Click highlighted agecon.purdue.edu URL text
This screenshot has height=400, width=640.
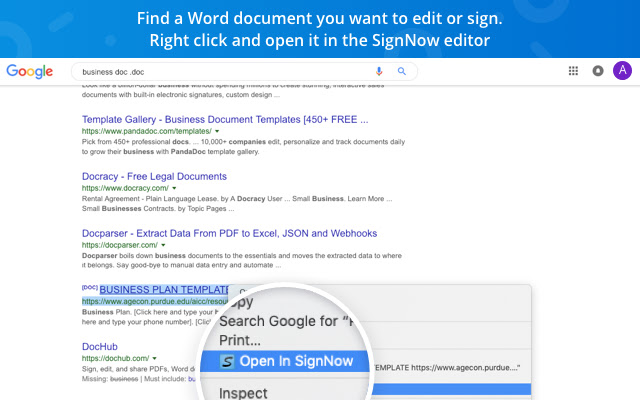(x=155, y=302)
